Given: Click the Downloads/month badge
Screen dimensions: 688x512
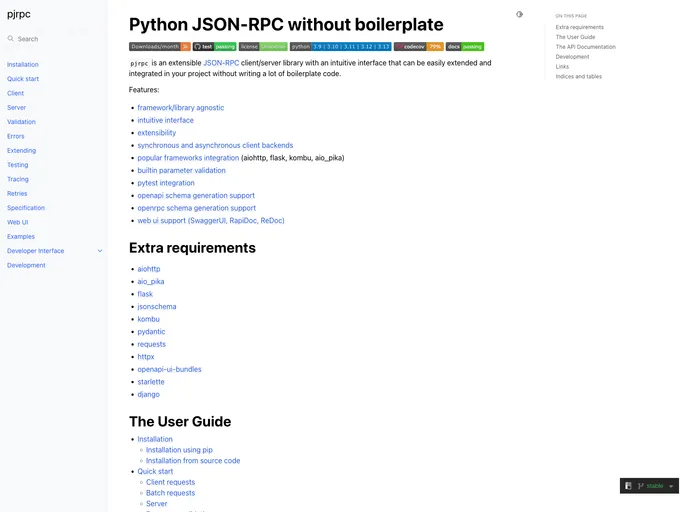Looking at the screenshot, I should (160, 47).
